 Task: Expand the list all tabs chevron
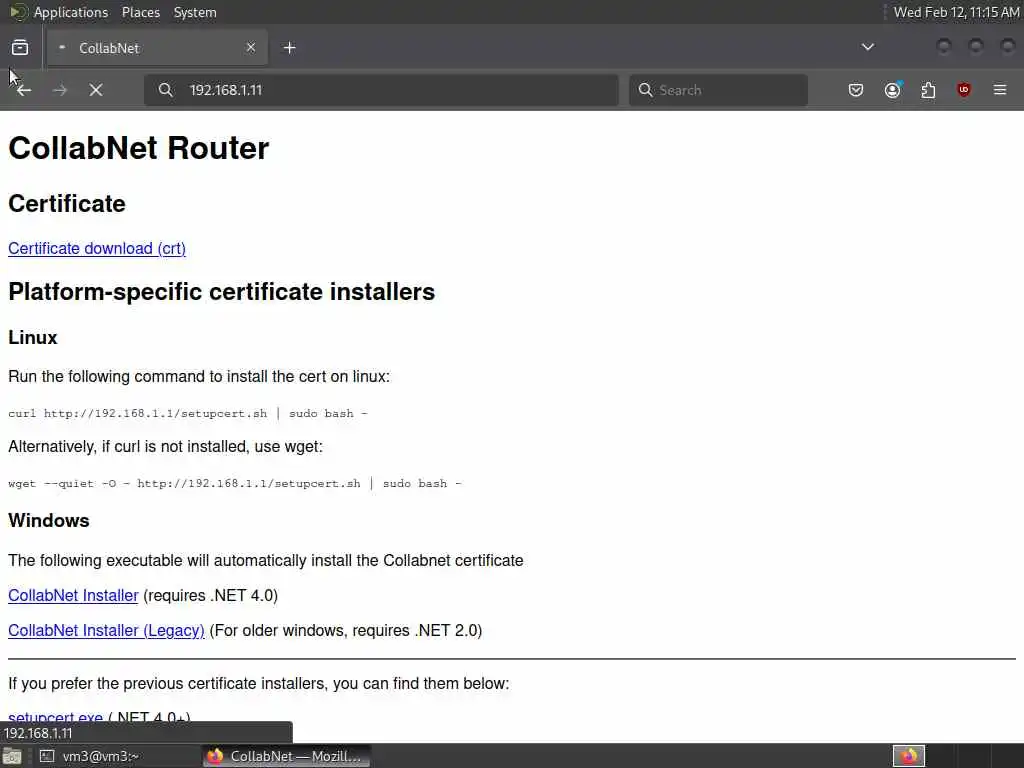point(867,47)
